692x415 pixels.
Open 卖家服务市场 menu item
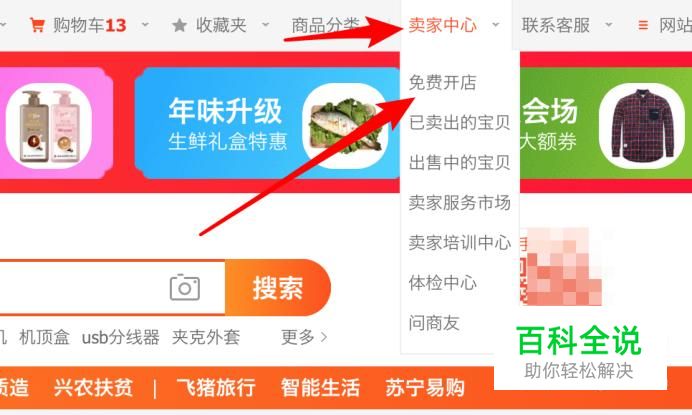pyautogui.click(x=459, y=203)
